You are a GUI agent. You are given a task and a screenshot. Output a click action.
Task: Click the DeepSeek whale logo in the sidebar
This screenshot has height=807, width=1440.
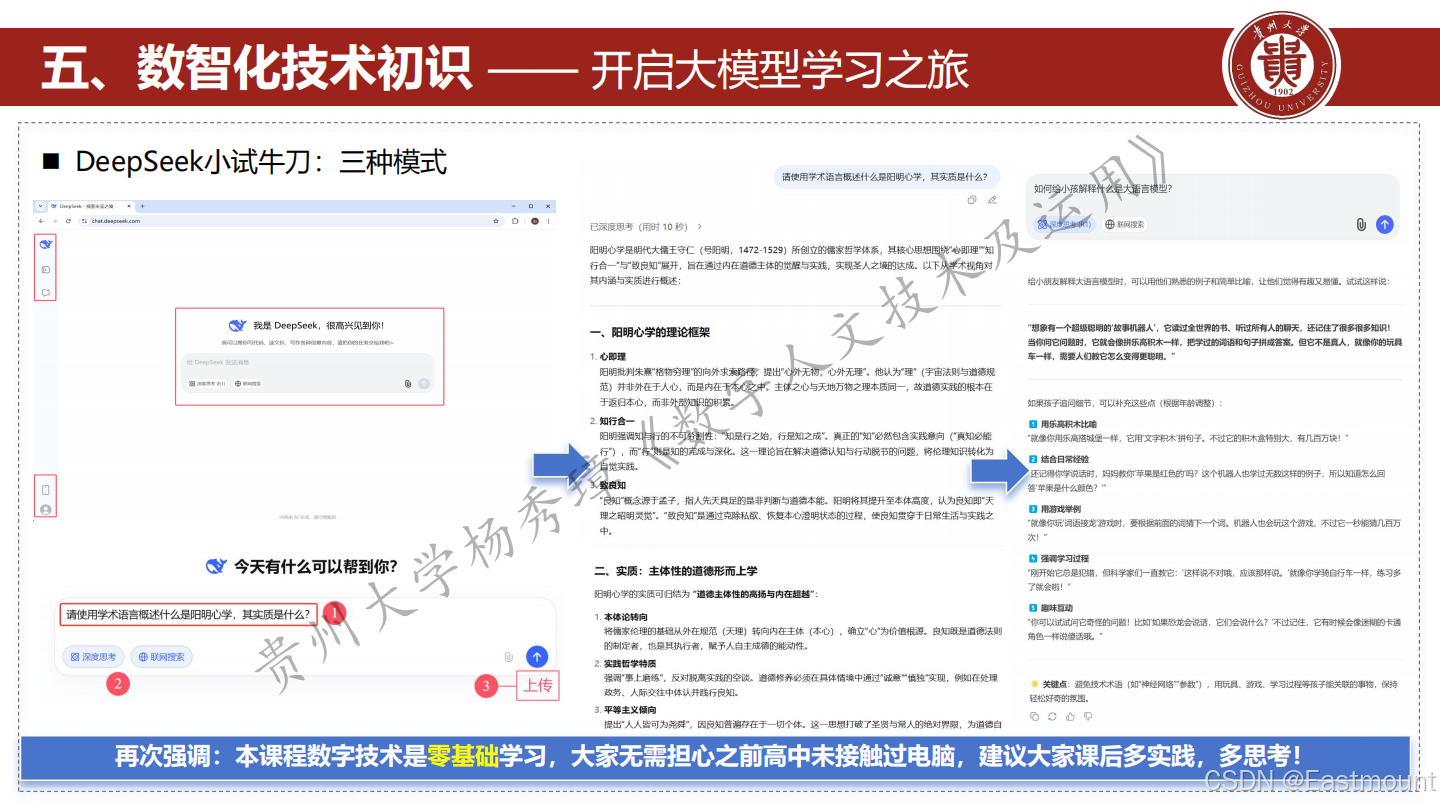point(45,246)
